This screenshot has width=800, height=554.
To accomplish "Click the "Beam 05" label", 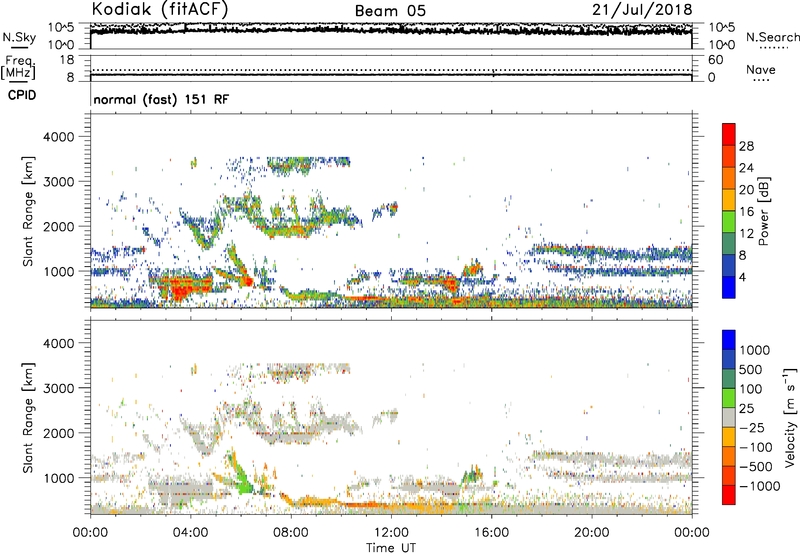I will 390,11.
